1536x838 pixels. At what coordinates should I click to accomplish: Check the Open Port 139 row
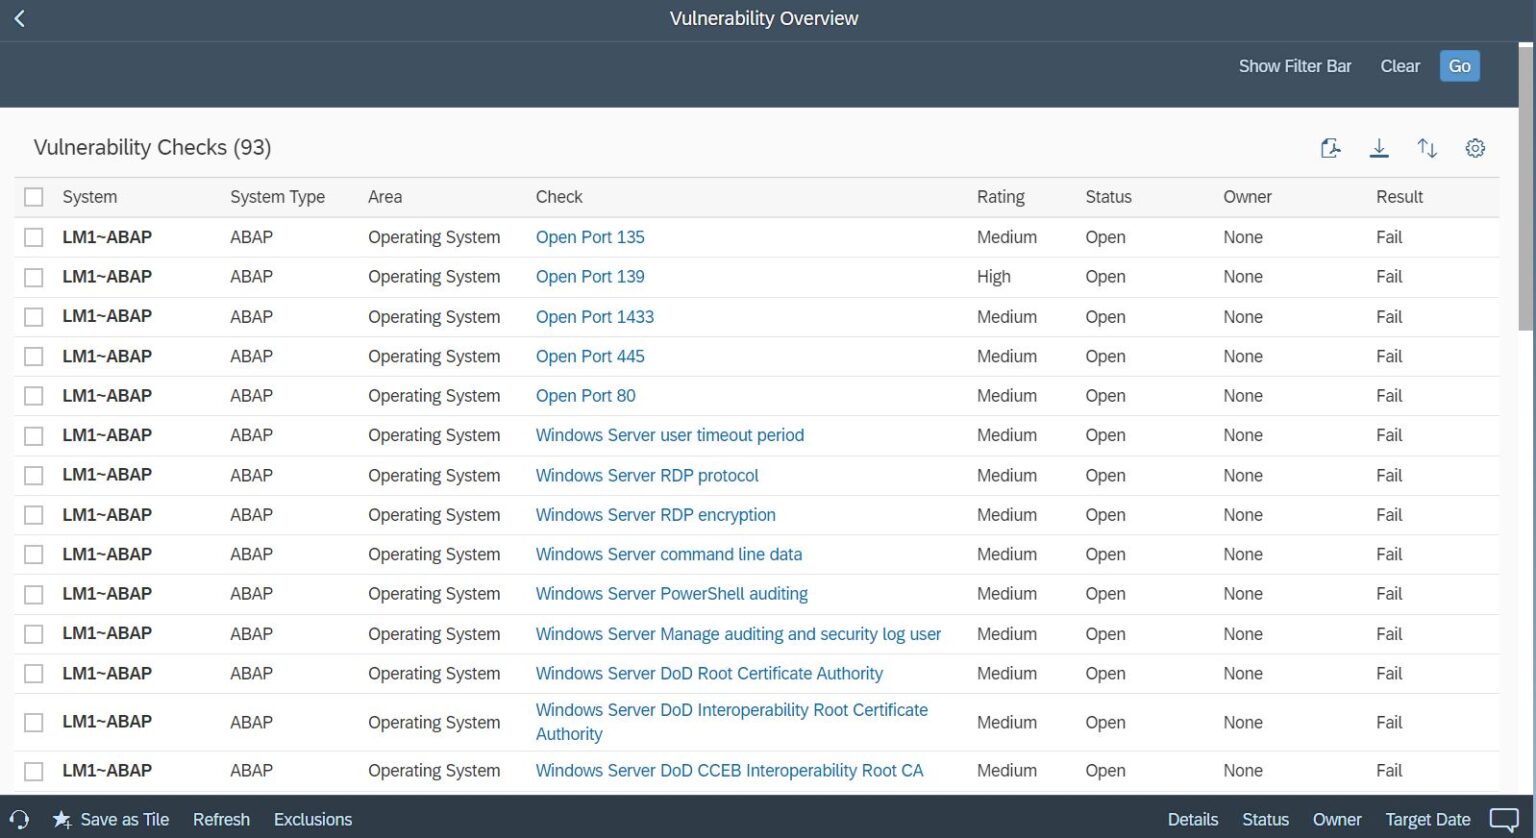(x=33, y=276)
